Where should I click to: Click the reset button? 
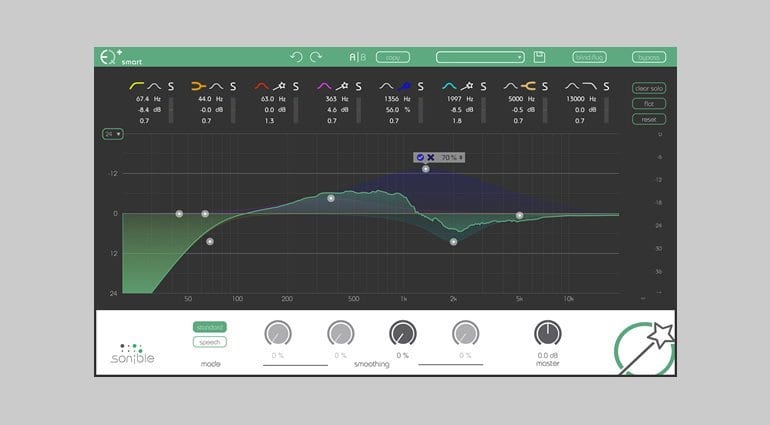click(649, 119)
